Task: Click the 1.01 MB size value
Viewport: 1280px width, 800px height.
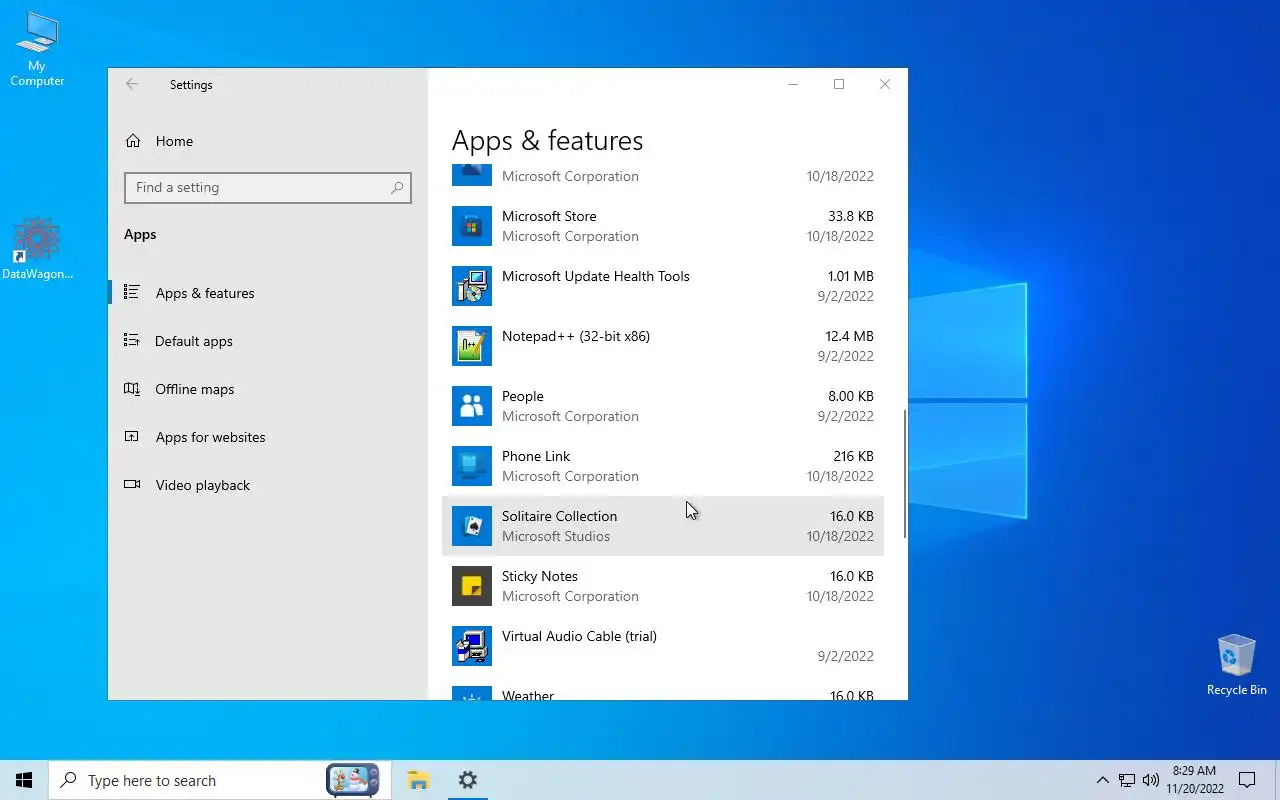Action: point(851,276)
